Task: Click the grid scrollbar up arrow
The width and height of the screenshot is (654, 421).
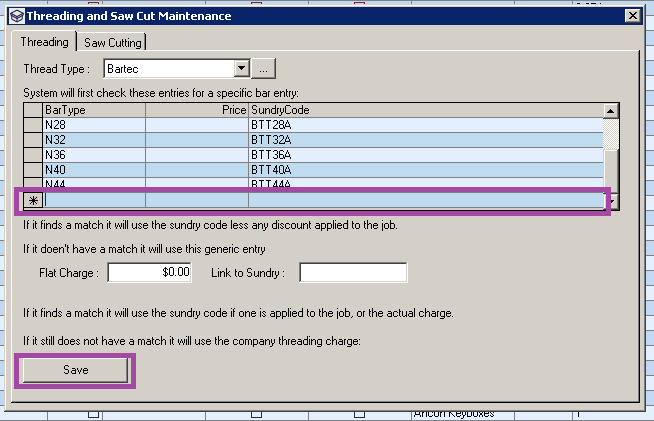Action: click(x=611, y=111)
